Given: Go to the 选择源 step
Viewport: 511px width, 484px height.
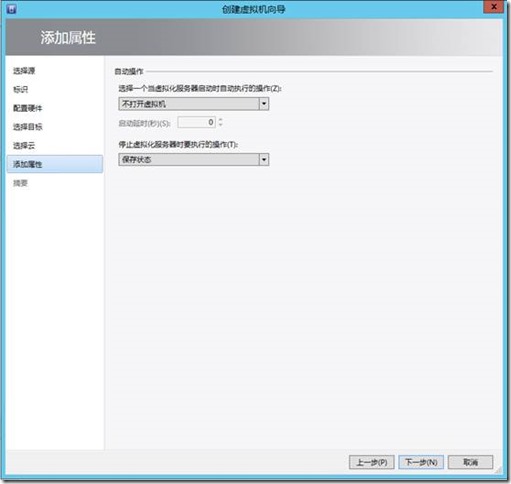Looking at the screenshot, I should point(24,71).
